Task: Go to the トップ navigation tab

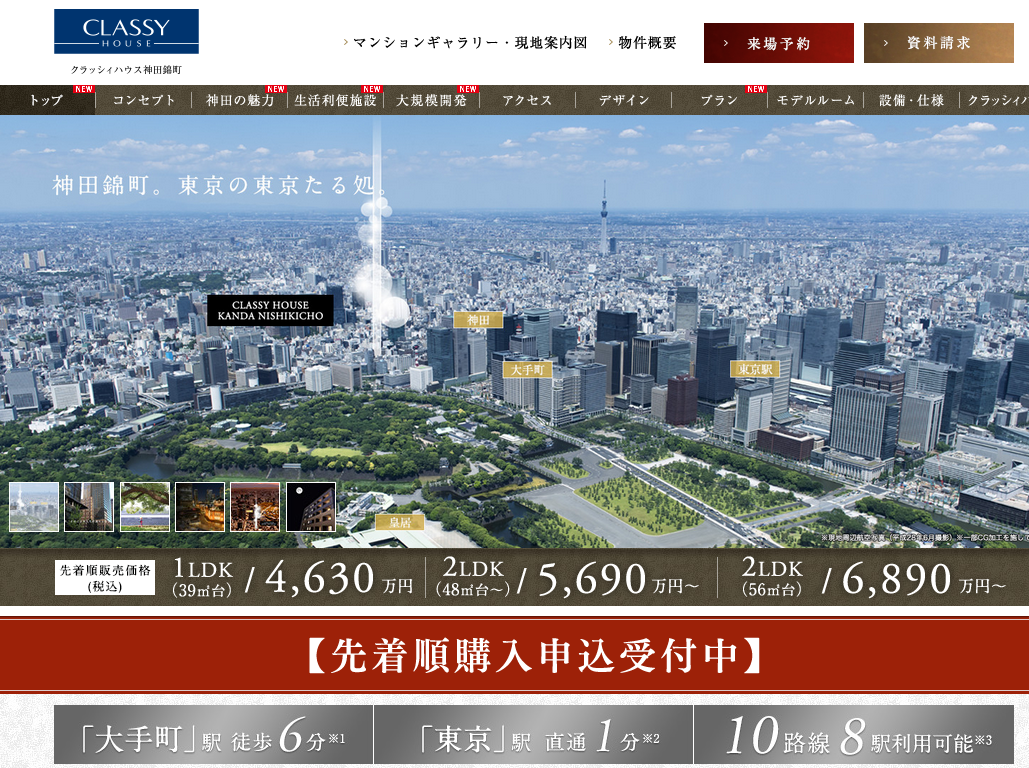Action: click(x=46, y=100)
